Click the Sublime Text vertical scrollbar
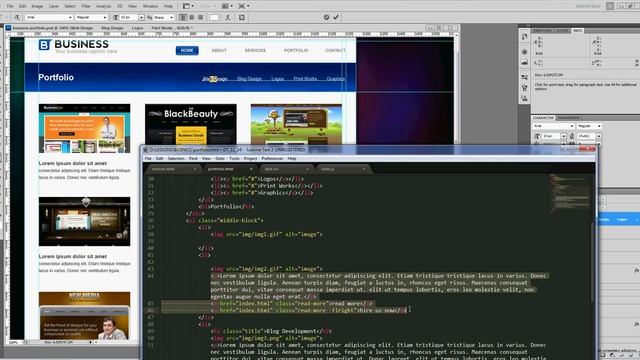The height and width of the screenshot is (360, 640). pos(593,261)
